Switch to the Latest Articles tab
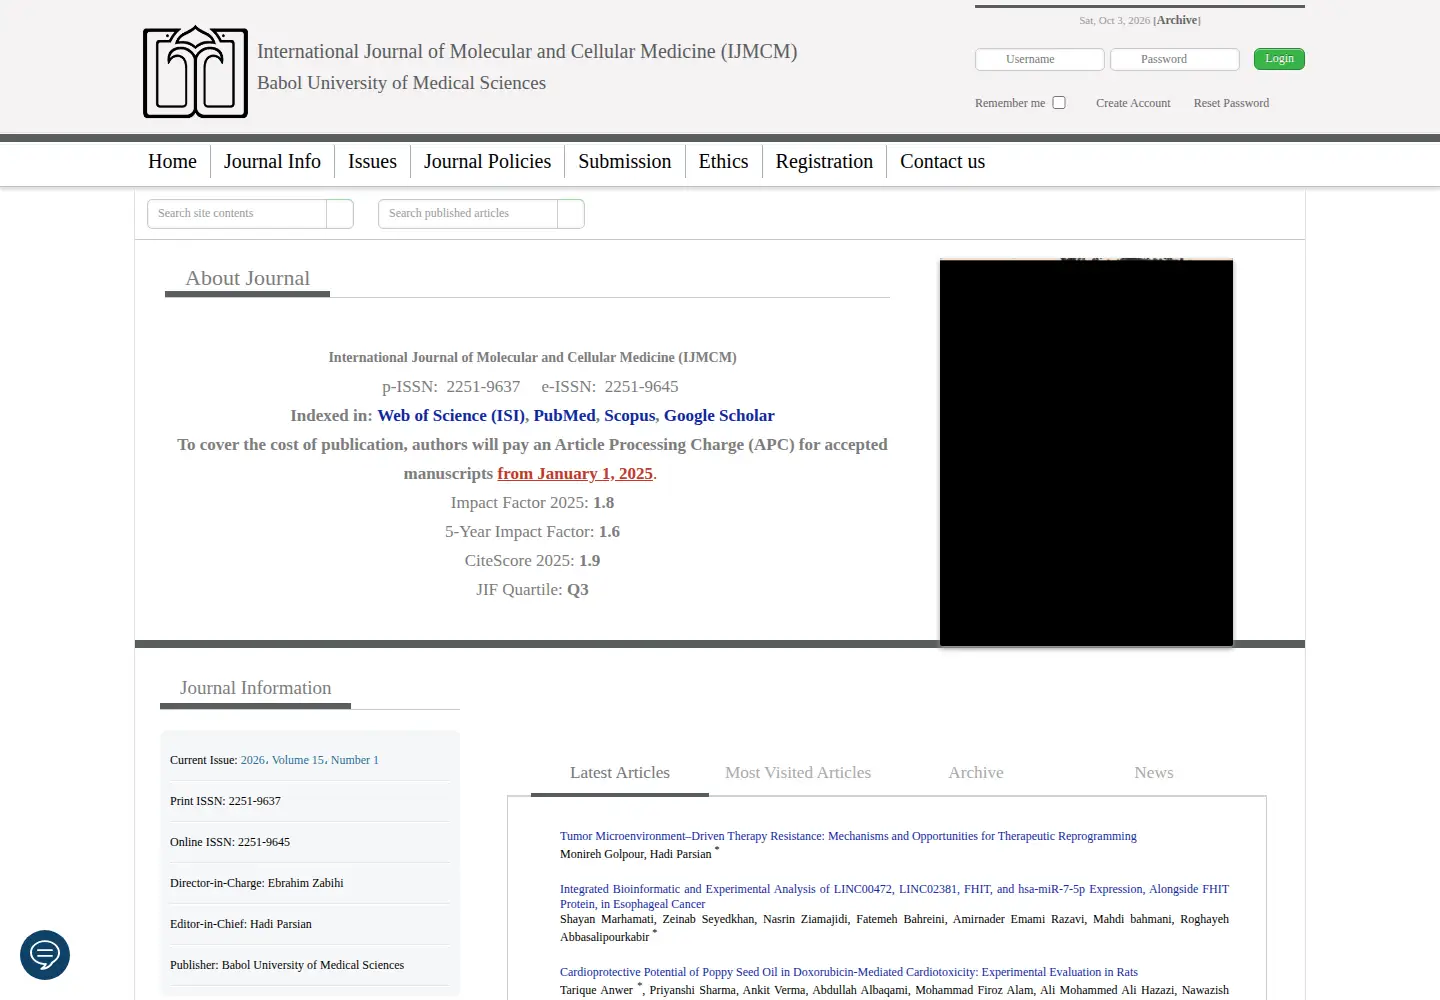This screenshot has width=1440, height=1000. [620, 773]
